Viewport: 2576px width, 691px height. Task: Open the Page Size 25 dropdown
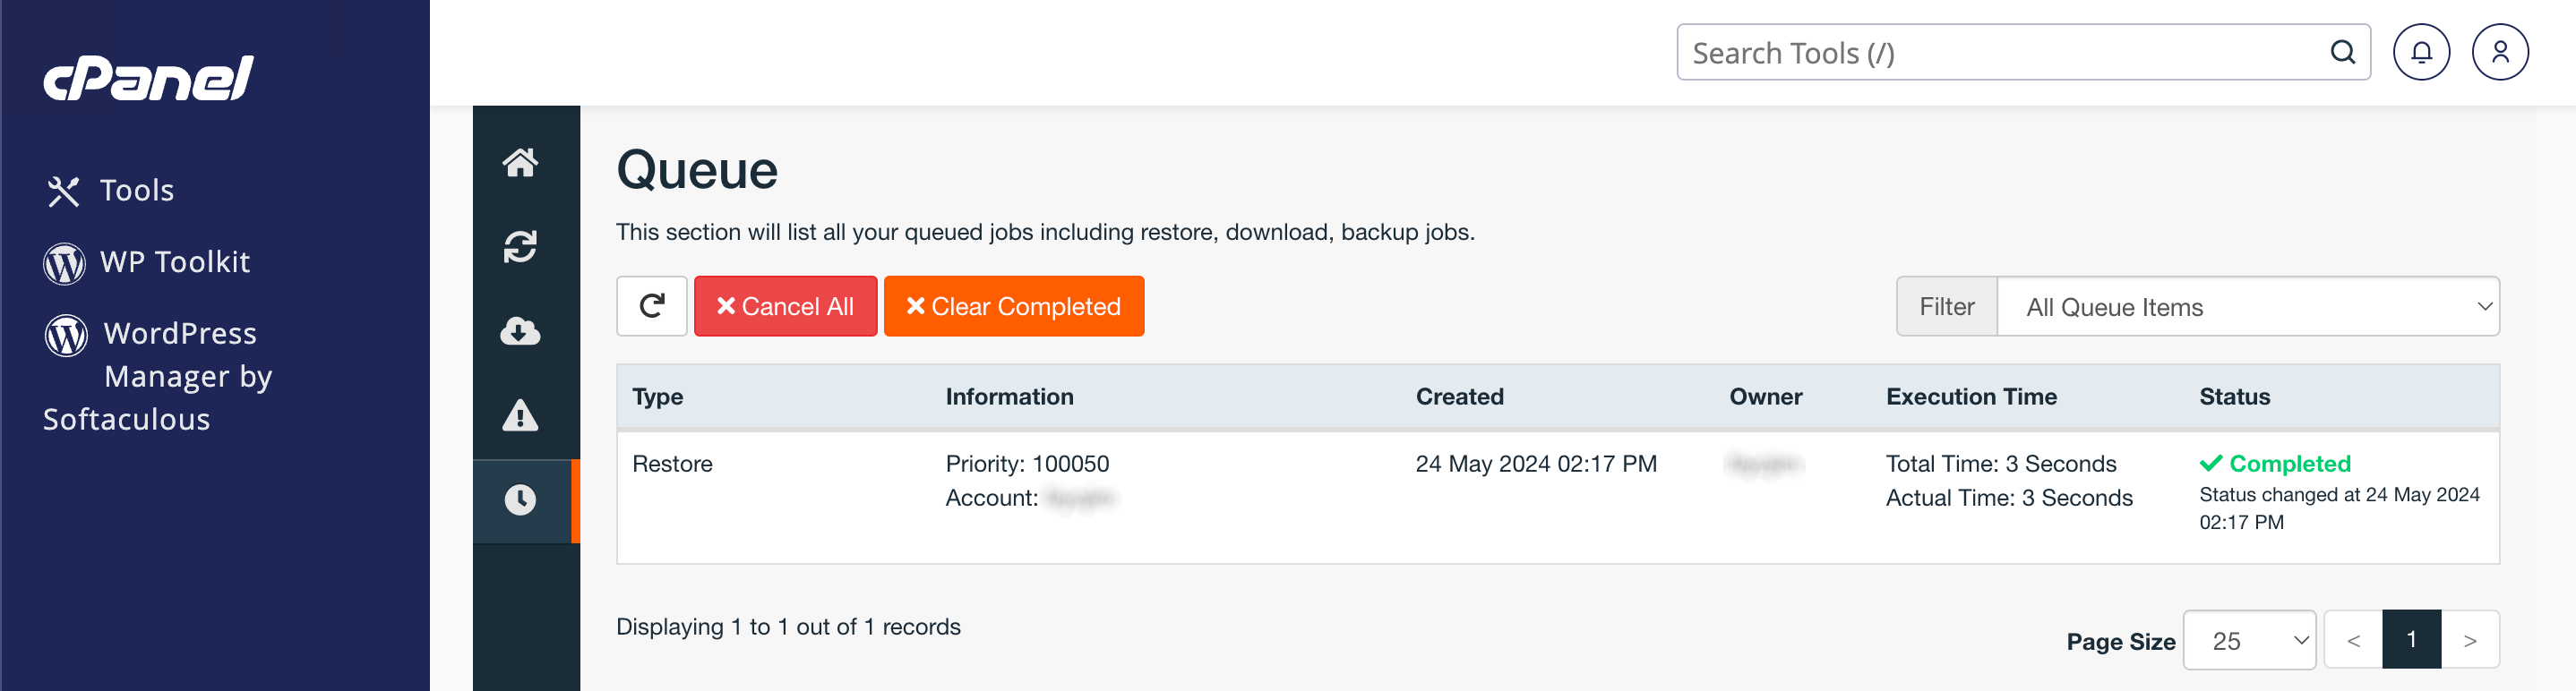[2249, 640]
